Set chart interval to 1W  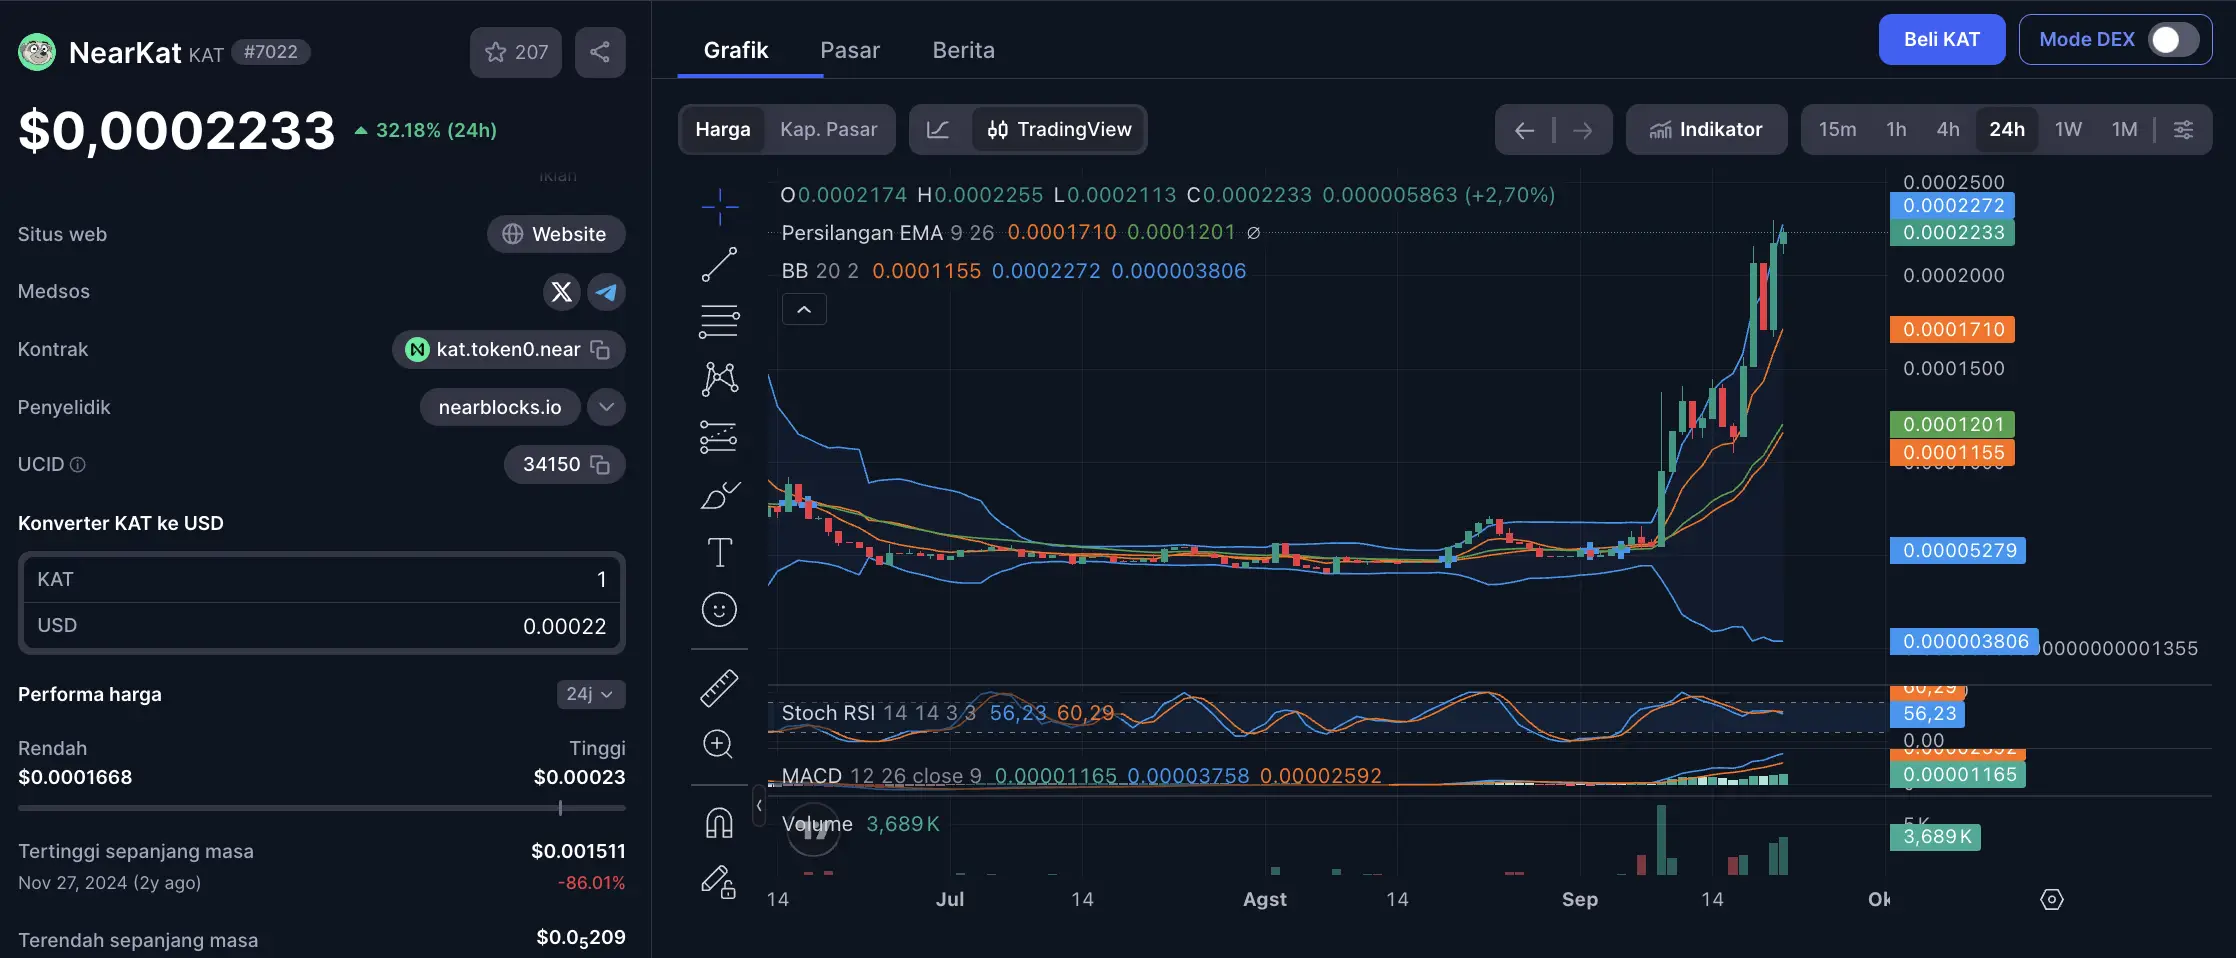[2068, 130]
